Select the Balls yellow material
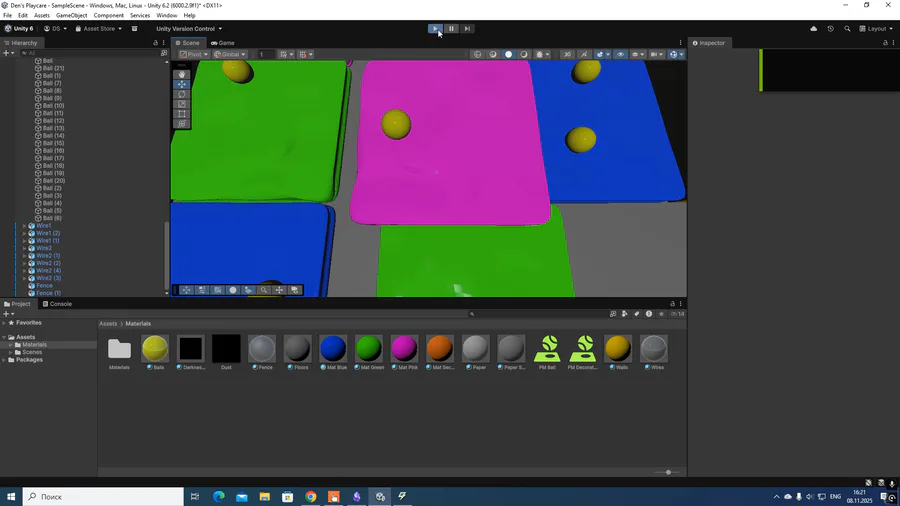This screenshot has height=506, width=900. tap(155, 353)
